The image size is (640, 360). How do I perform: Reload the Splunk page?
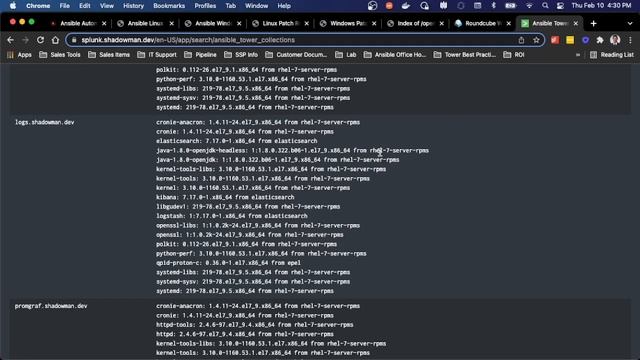coord(40,40)
